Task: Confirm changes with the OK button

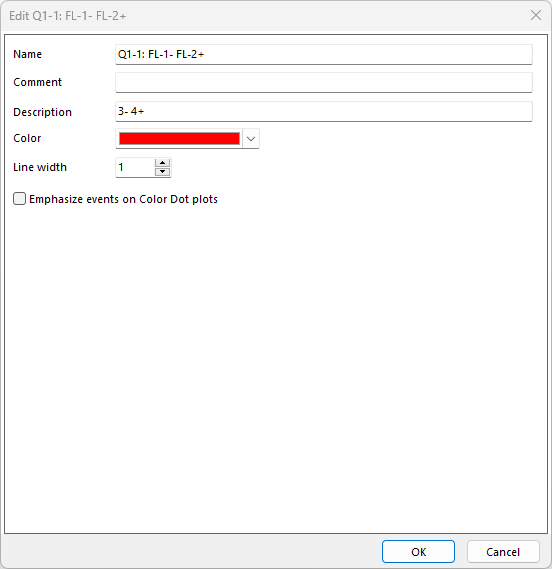Action: pos(418,552)
